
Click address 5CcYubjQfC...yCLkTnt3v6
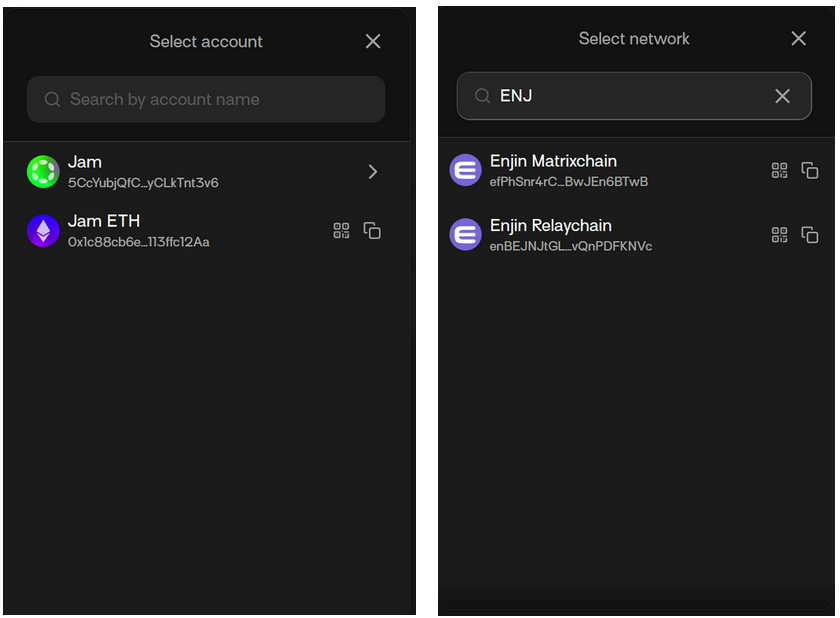[x=143, y=183]
